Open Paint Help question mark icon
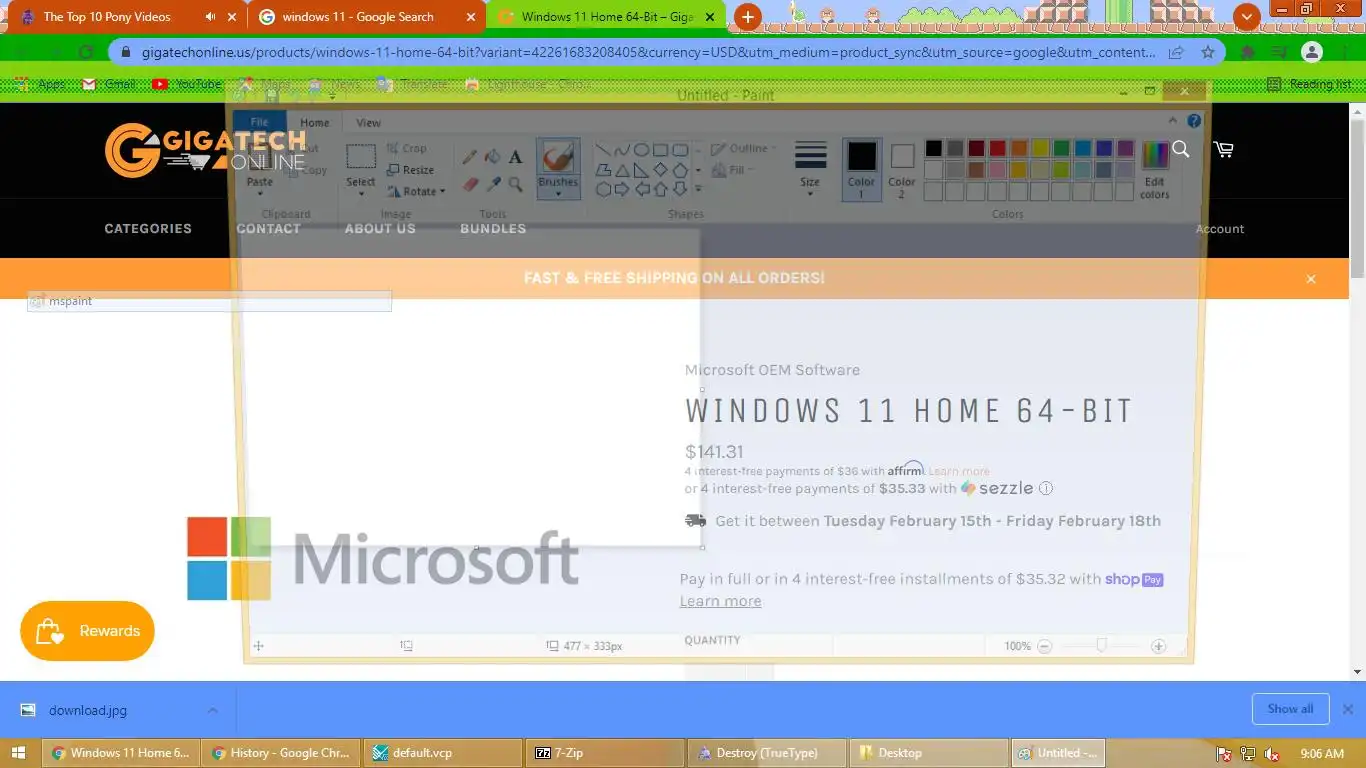This screenshot has height=768, width=1366. point(1194,121)
